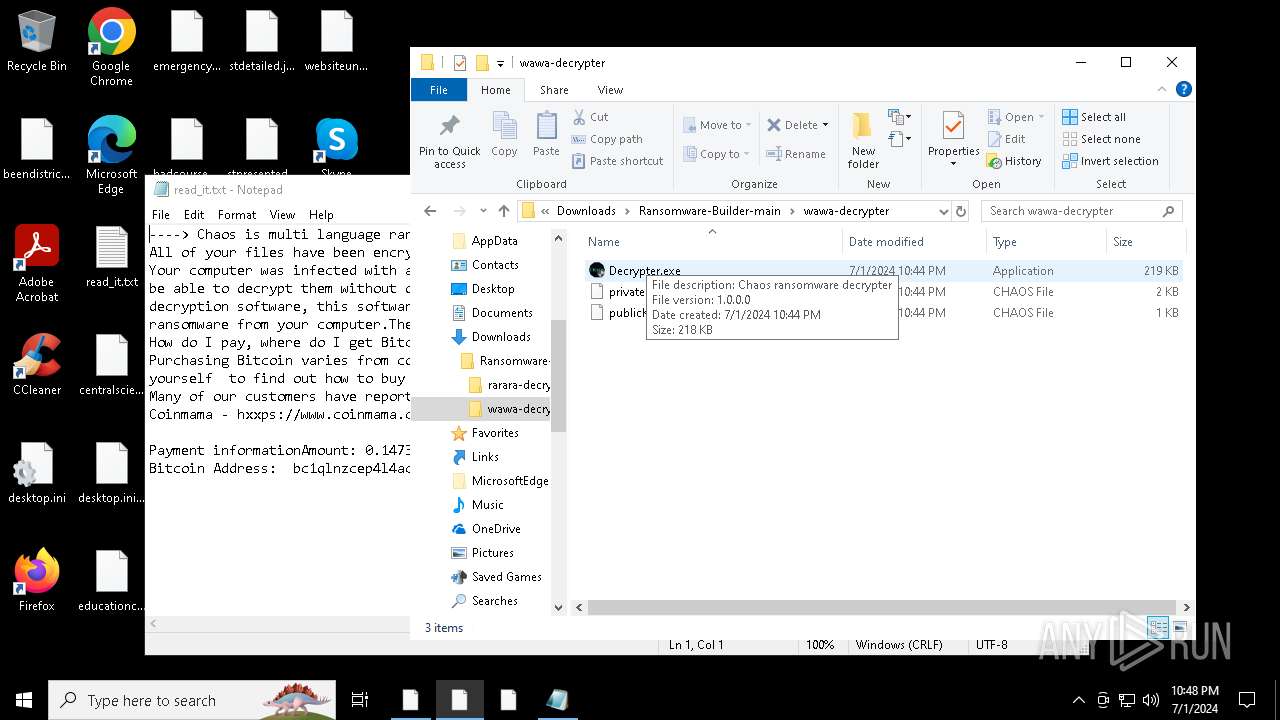
Task: Click the Help question mark icon
Action: tap(1184, 89)
